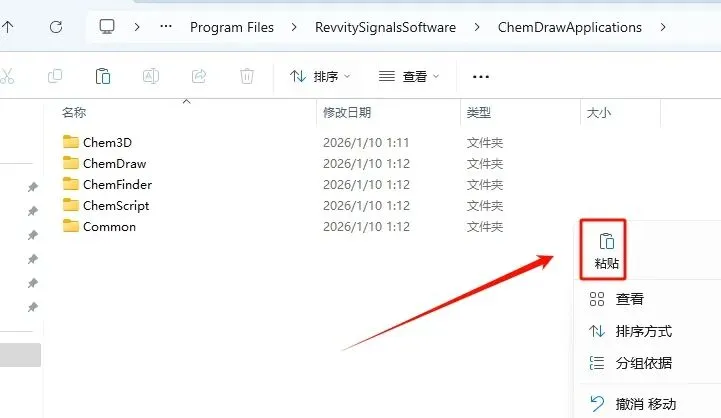Screen dimensions: 721x418
Task: Expand the chevron after ChemDrawApplications breadcrumb
Action: tap(663, 28)
